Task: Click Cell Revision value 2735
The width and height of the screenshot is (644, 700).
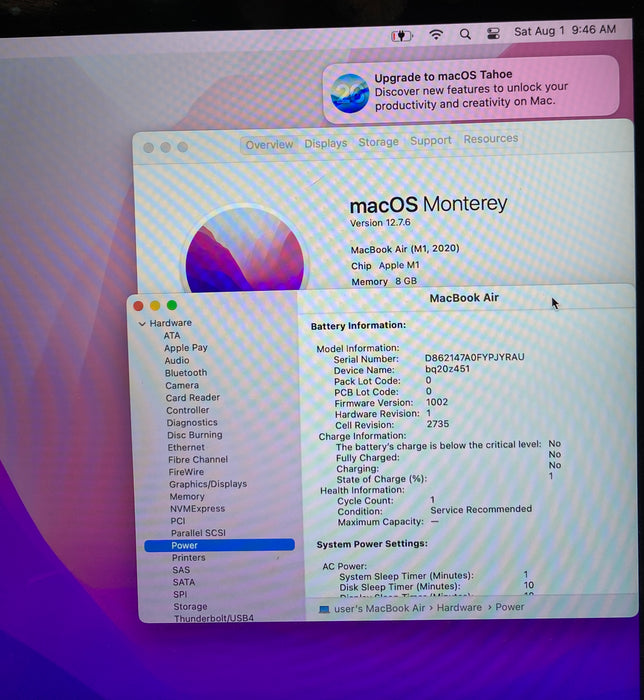Action: click(438, 424)
